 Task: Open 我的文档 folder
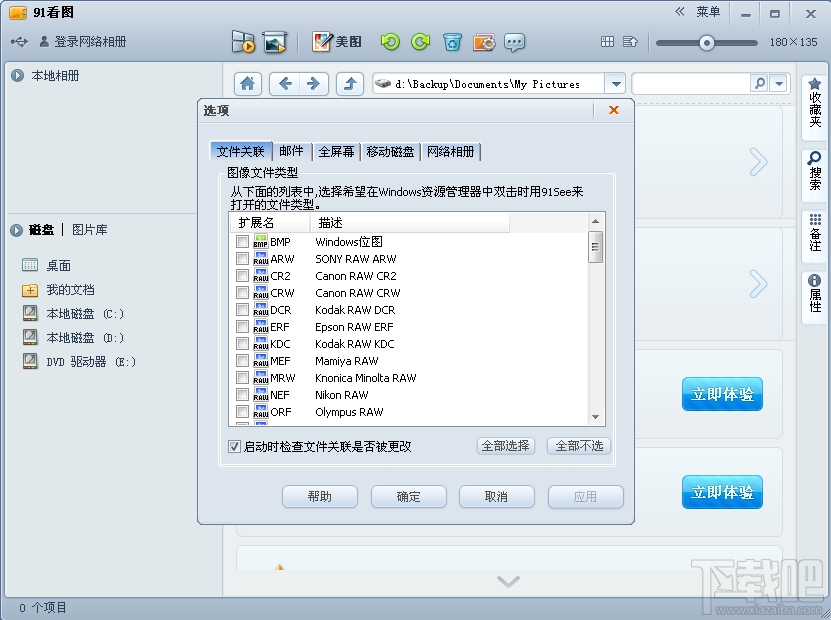[x=58, y=290]
